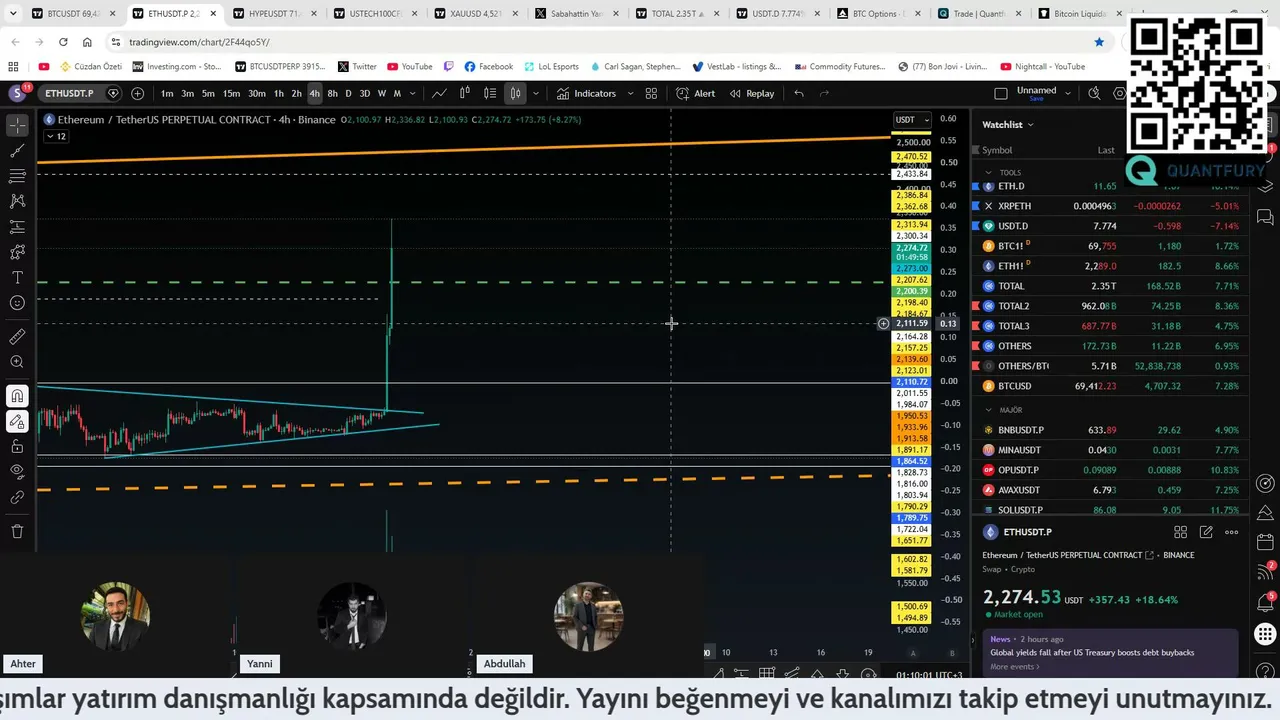Choose the active candles chart type
1280x720 pixels.
515,93
